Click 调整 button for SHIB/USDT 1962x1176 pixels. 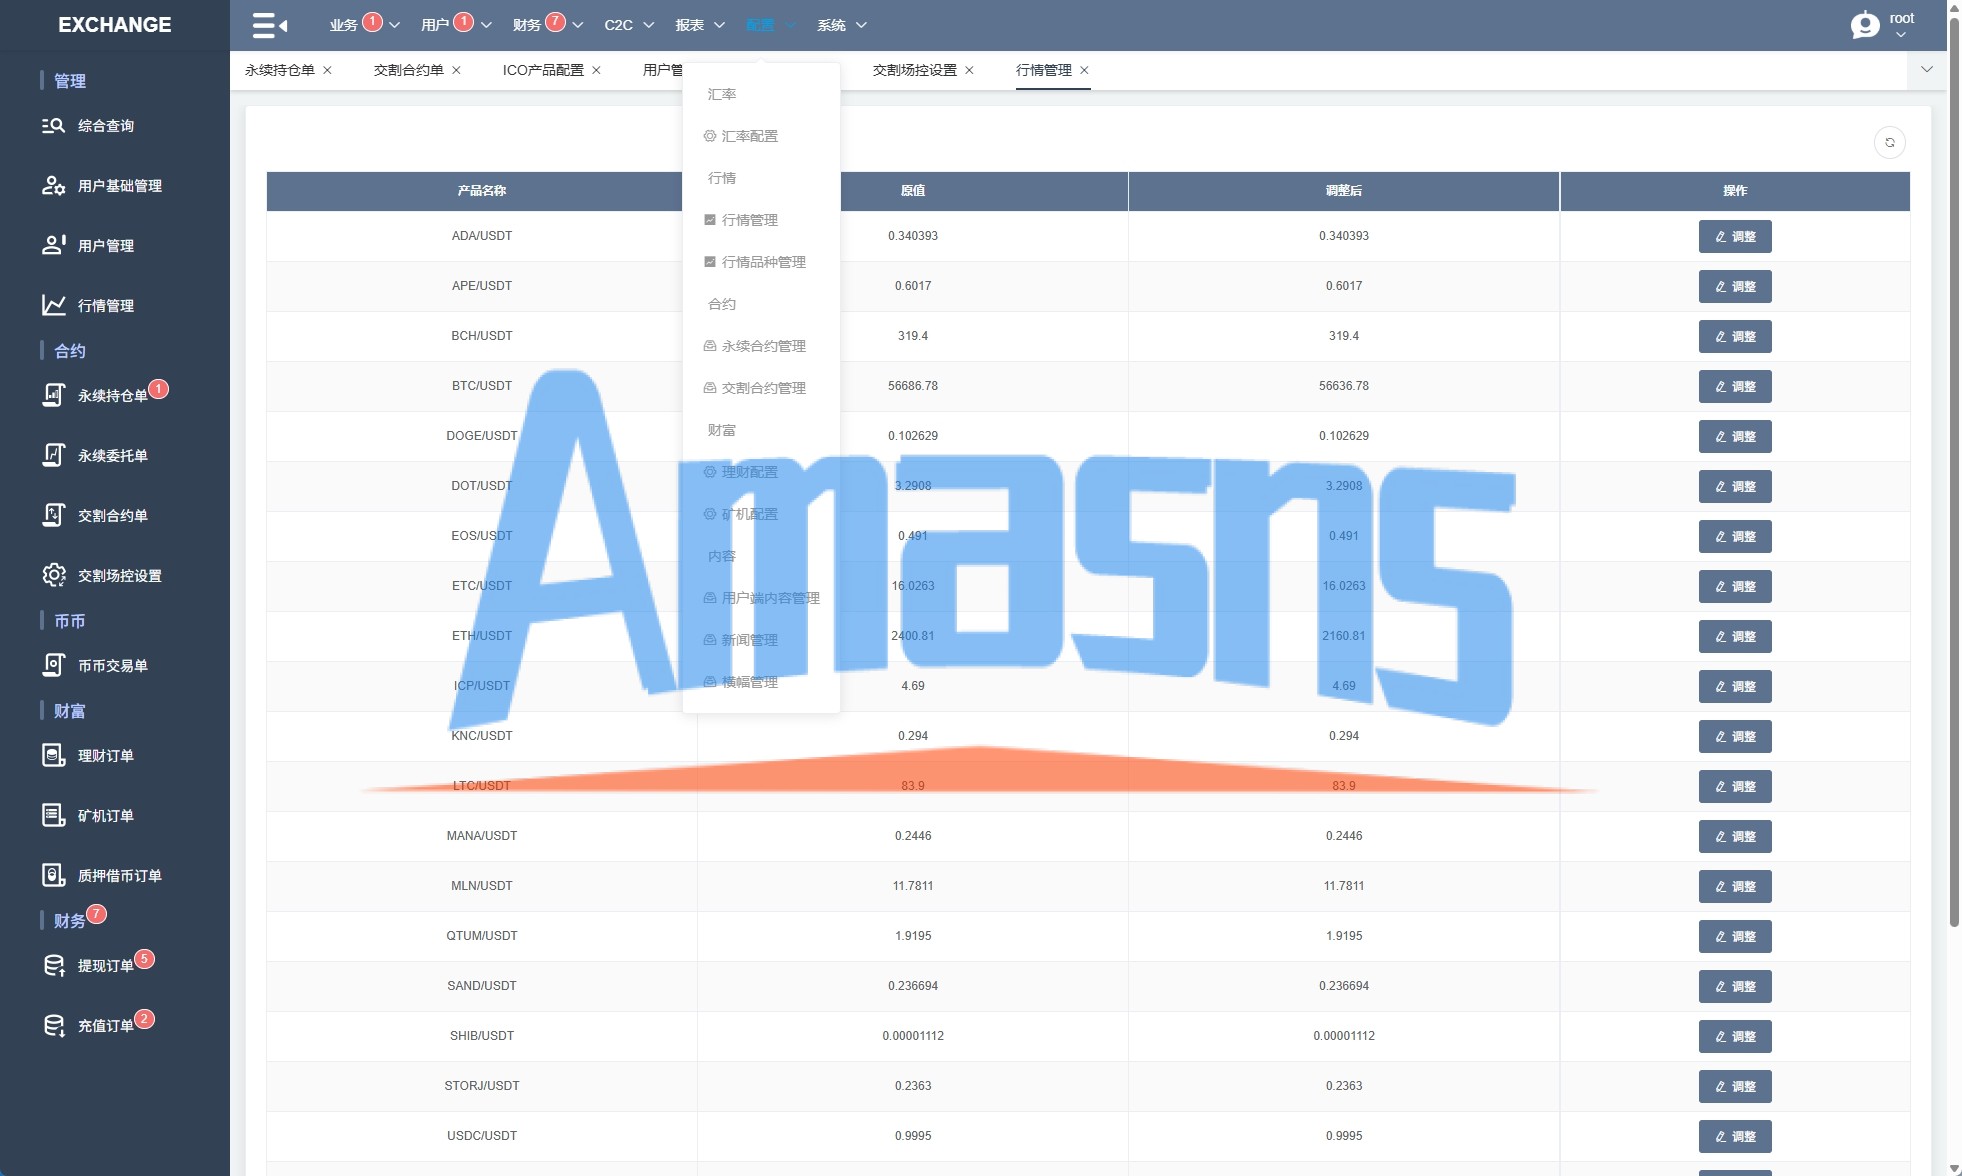1735,1037
